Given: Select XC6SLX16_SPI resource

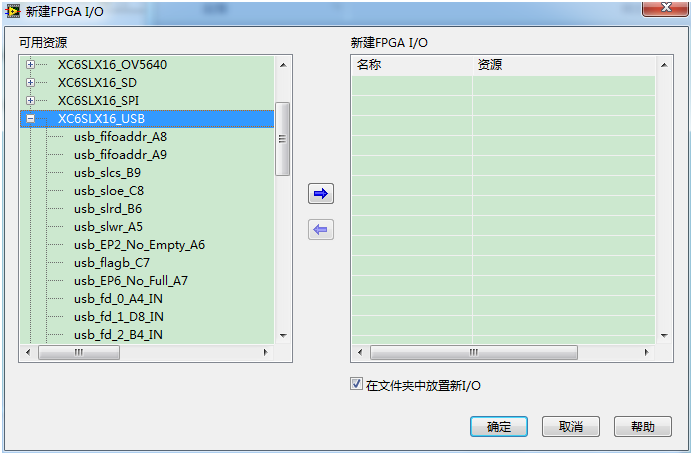Looking at the screenshot, I should click(x=98, y=100).
